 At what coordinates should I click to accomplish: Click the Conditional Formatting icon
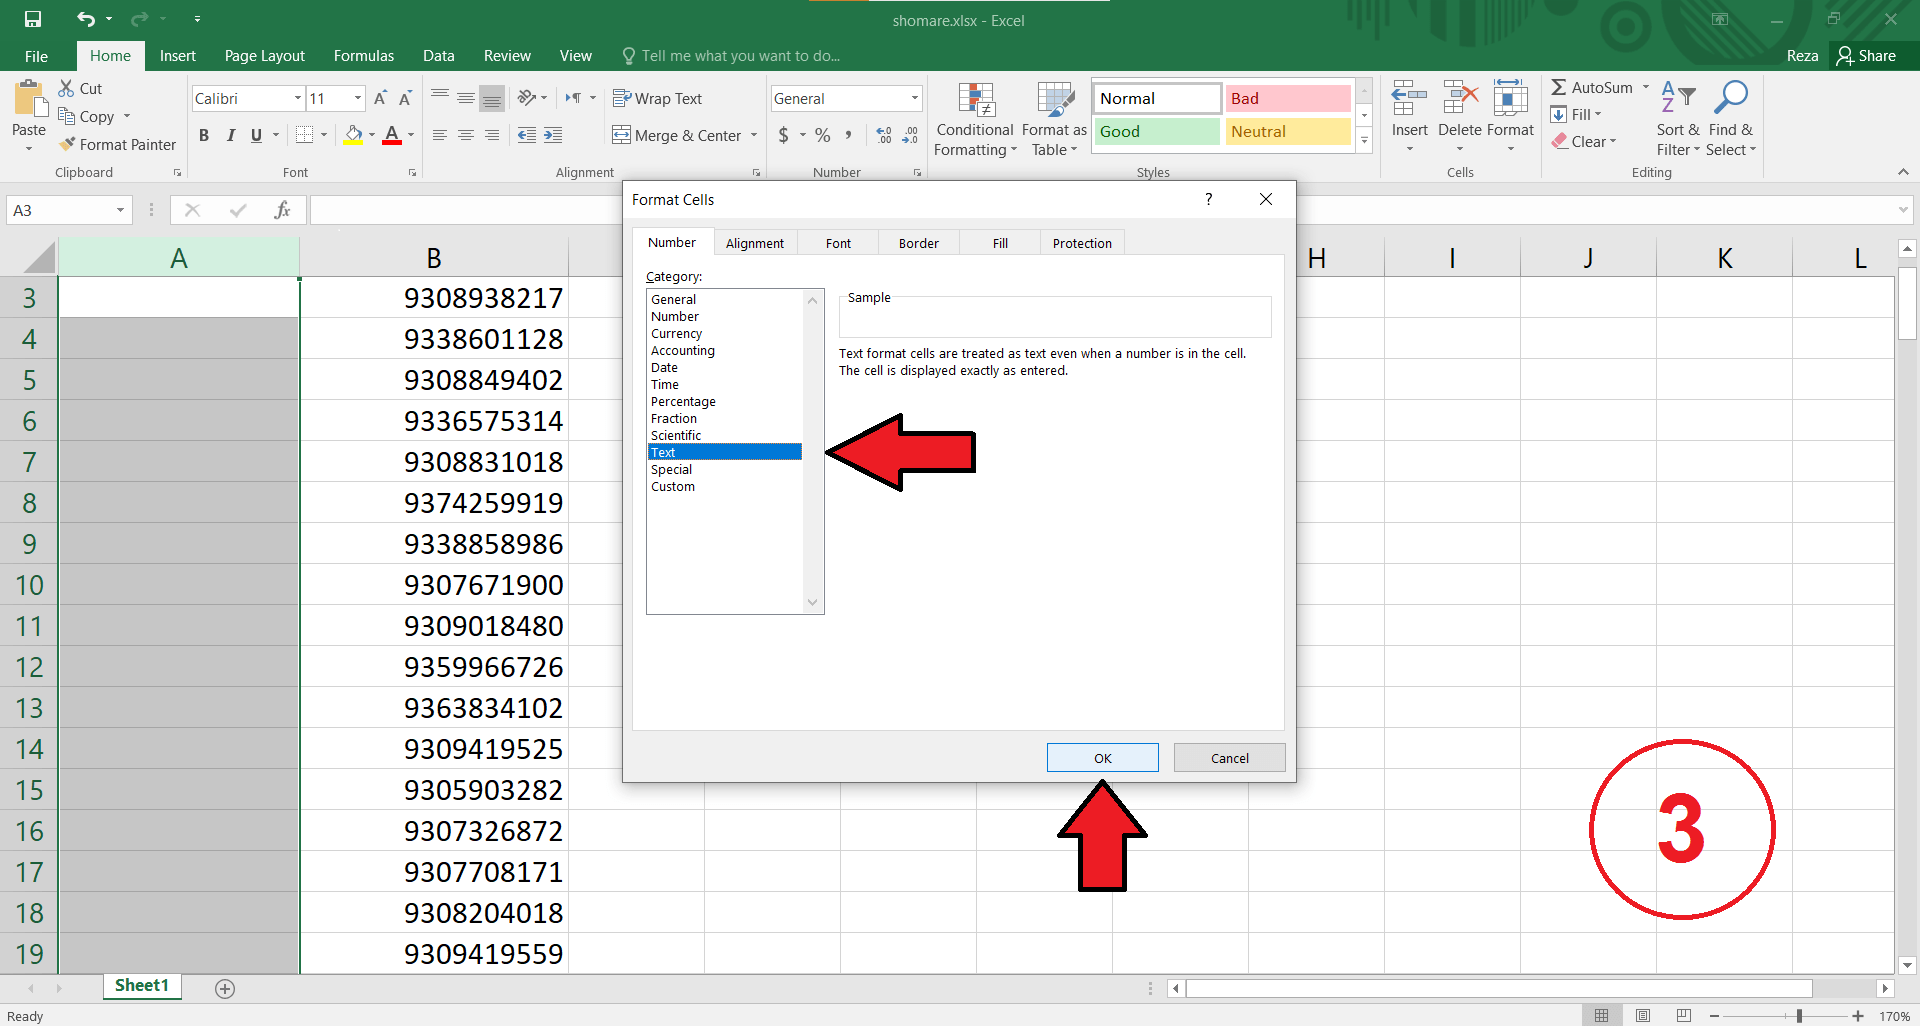[975, 100]
